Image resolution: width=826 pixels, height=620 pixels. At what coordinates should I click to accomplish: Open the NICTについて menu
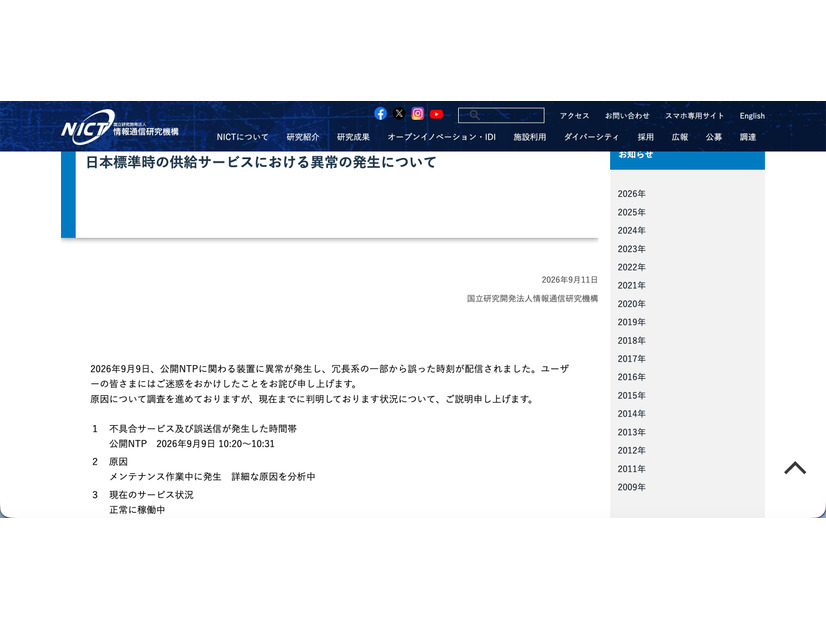coord(242,137)
